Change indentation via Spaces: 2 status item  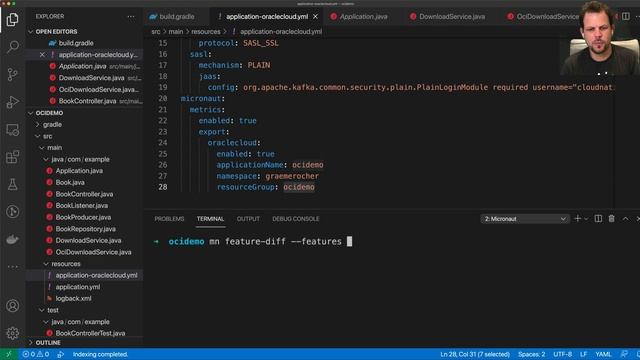pos(531,354)
